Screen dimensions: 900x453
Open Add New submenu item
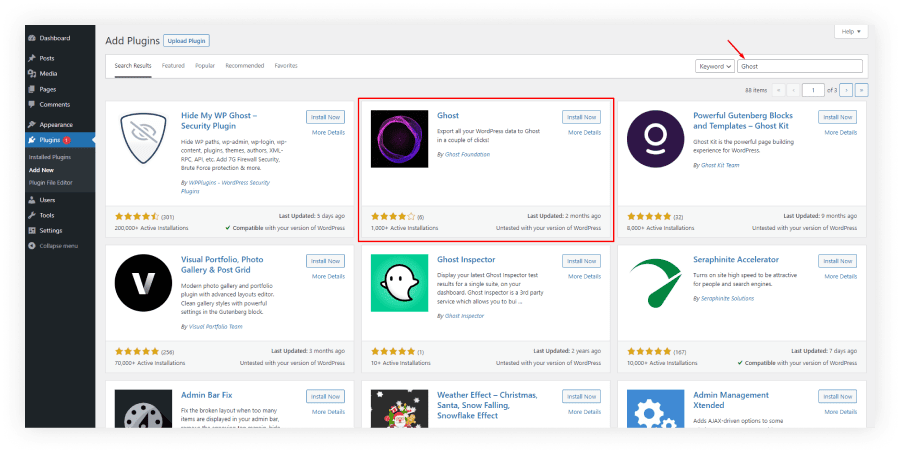point(41,170)
